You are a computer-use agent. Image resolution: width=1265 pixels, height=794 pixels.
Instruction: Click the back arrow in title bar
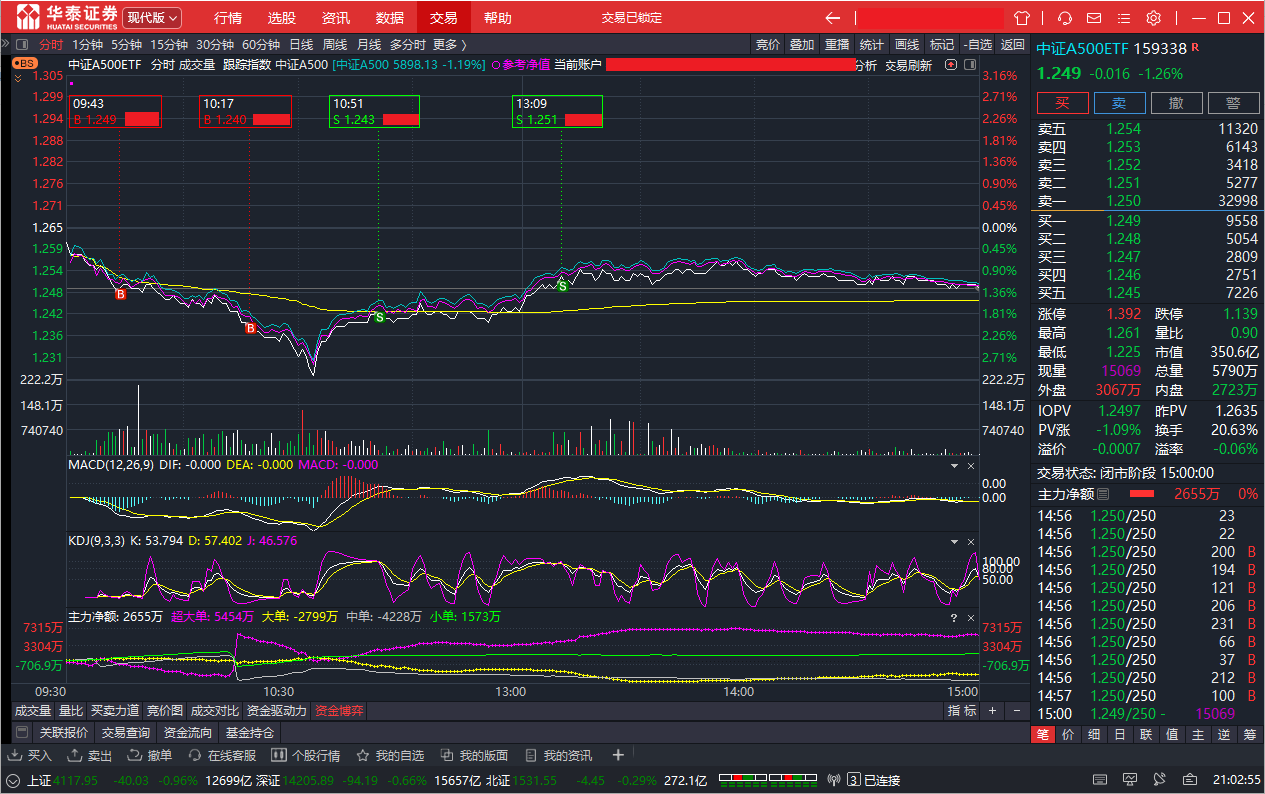[x=832, y=18]
